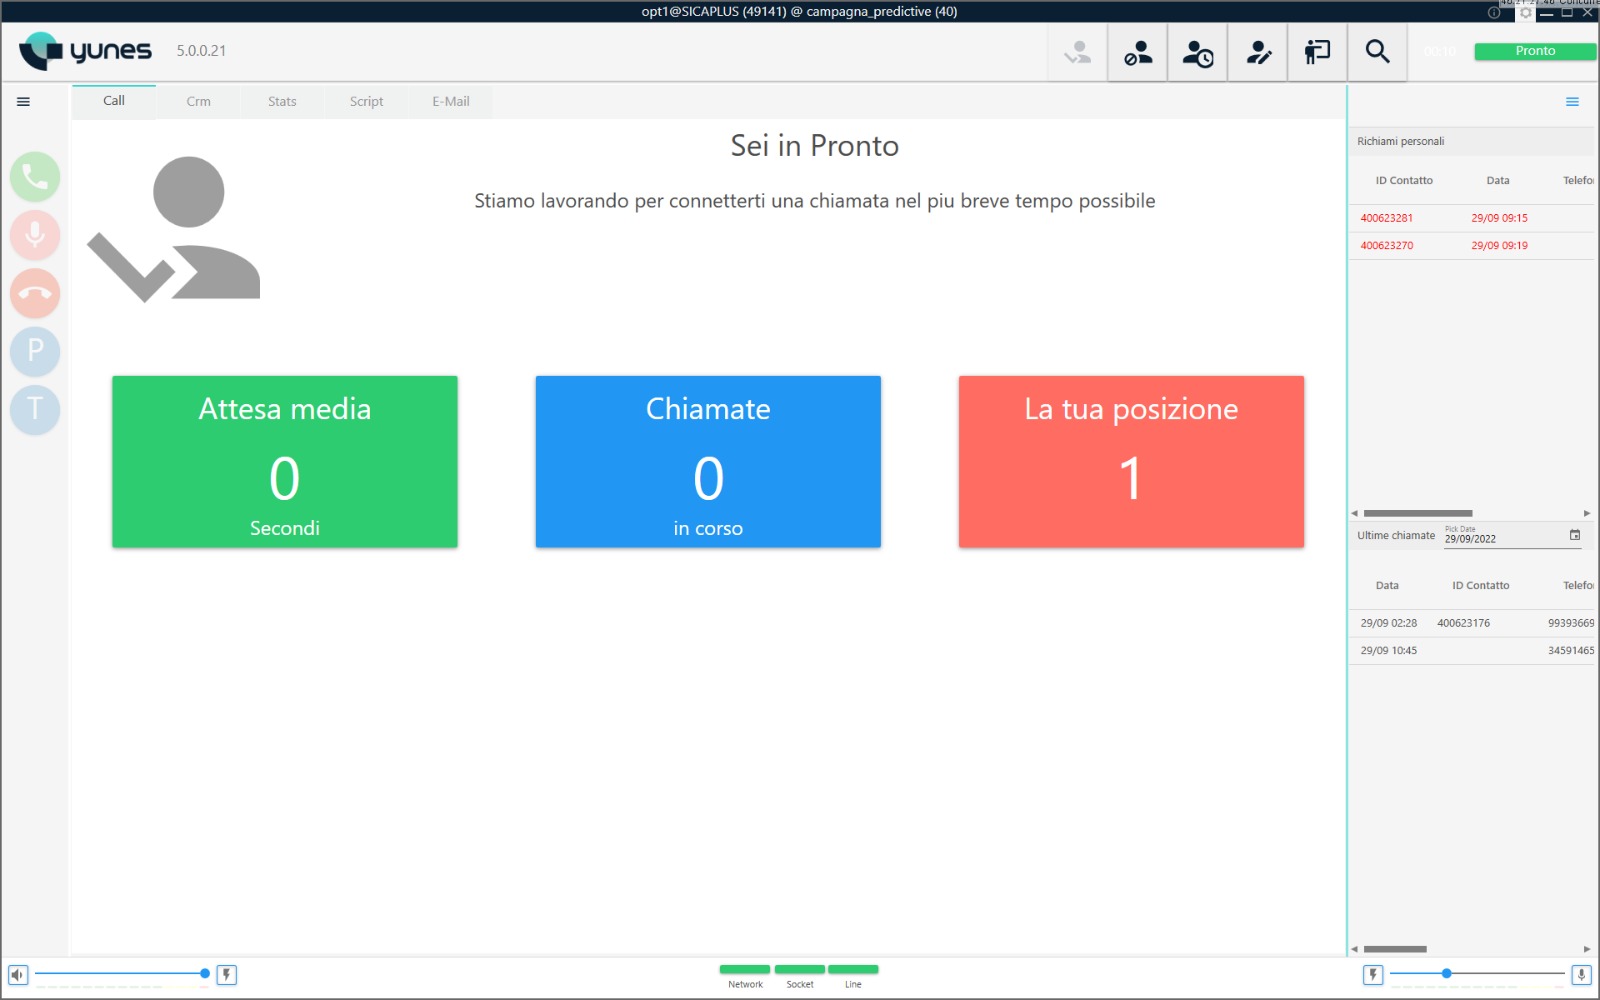Open the right panel hamburger menu

(x=1572, y=102)
